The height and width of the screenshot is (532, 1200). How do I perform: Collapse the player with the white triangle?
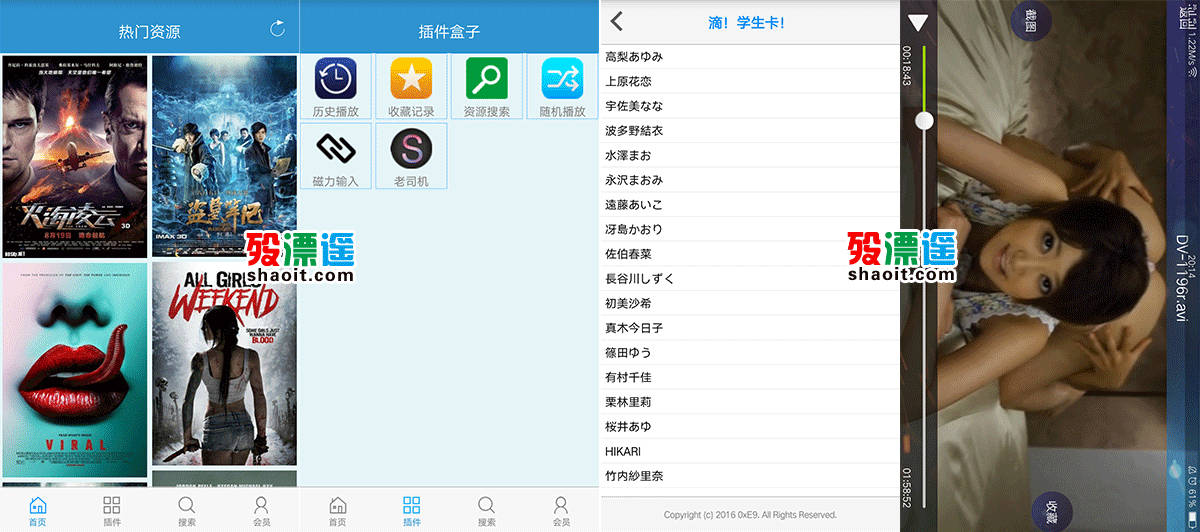pos(918,23)
